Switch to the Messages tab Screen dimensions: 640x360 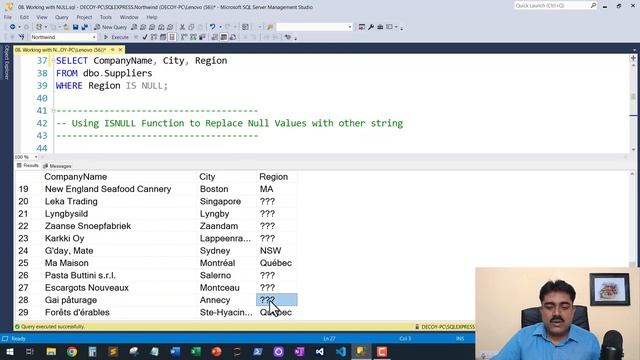pyautogui.click(x=57, y=166)
